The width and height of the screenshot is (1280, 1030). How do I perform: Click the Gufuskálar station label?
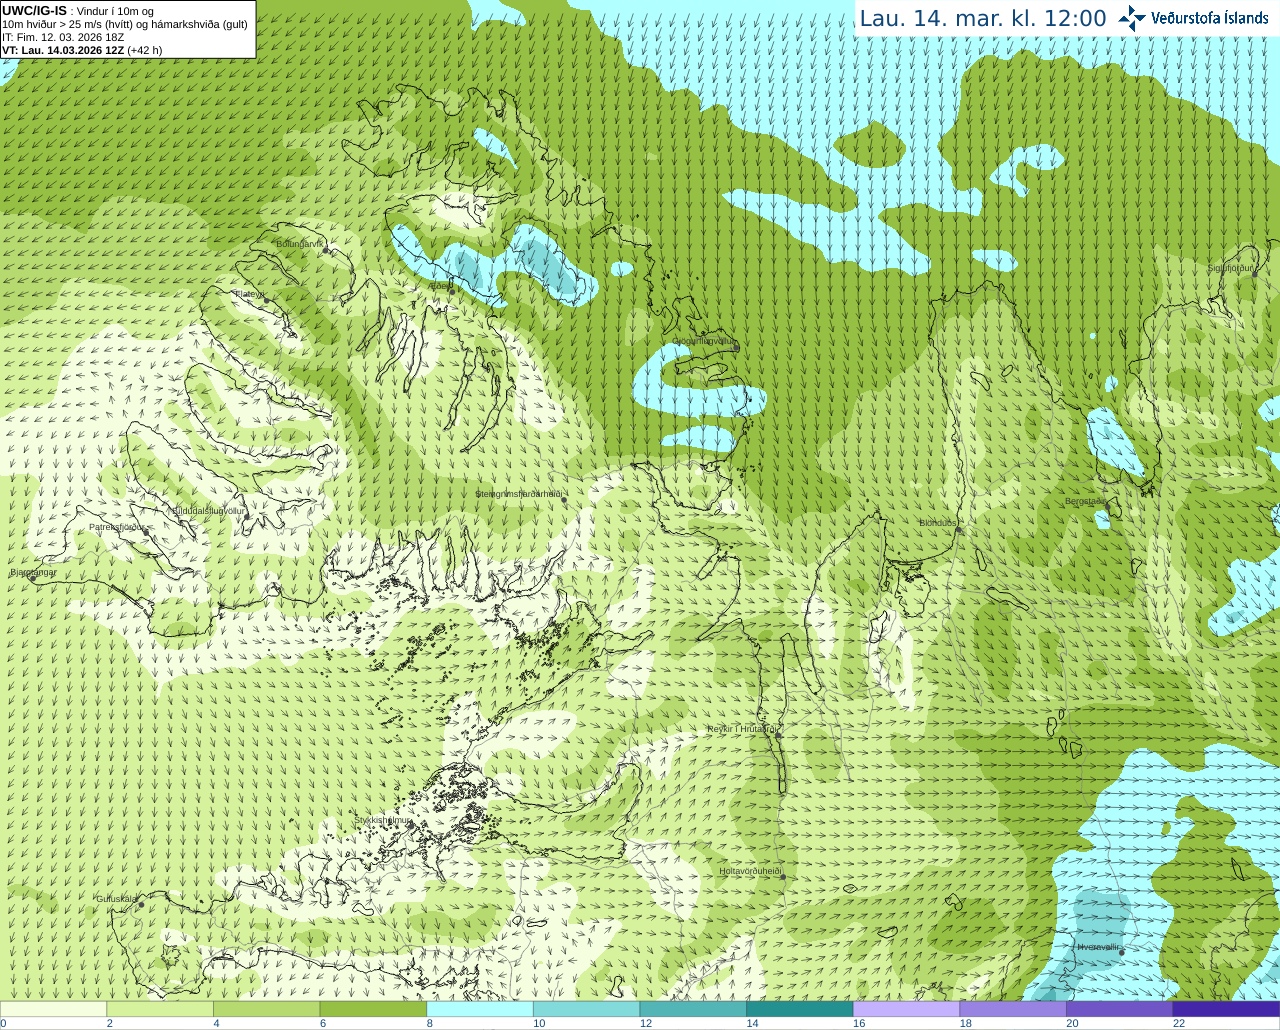[x=116, y=899]
